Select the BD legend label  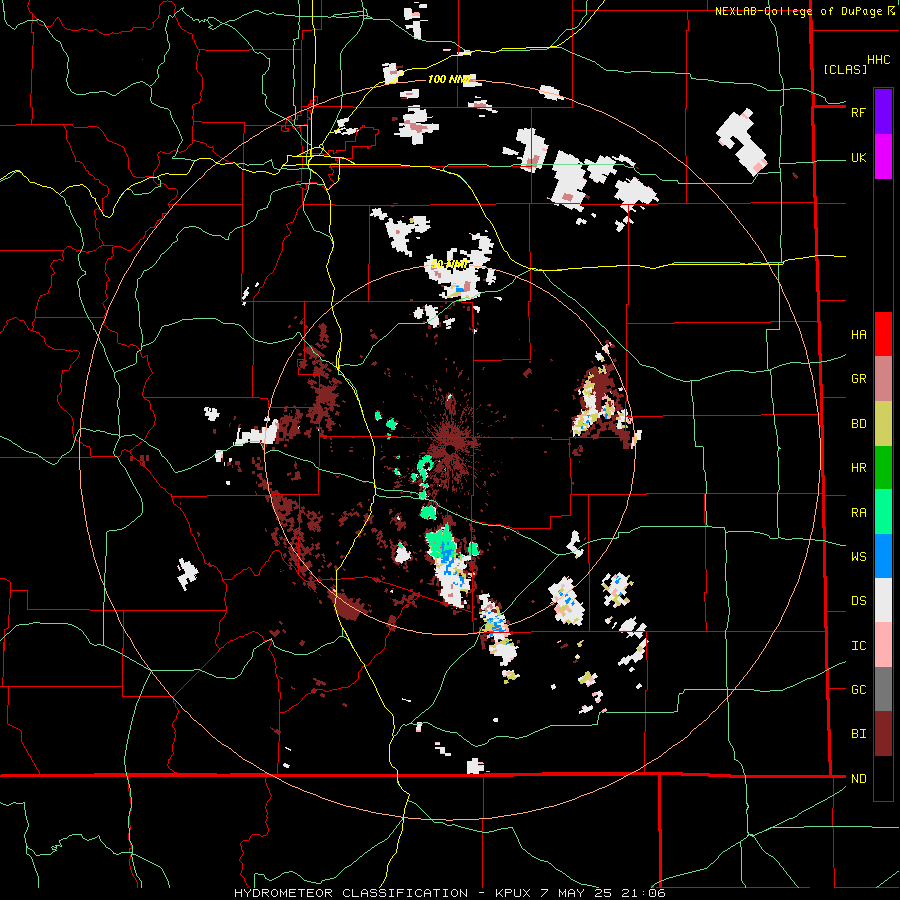[x=858, y=424]
